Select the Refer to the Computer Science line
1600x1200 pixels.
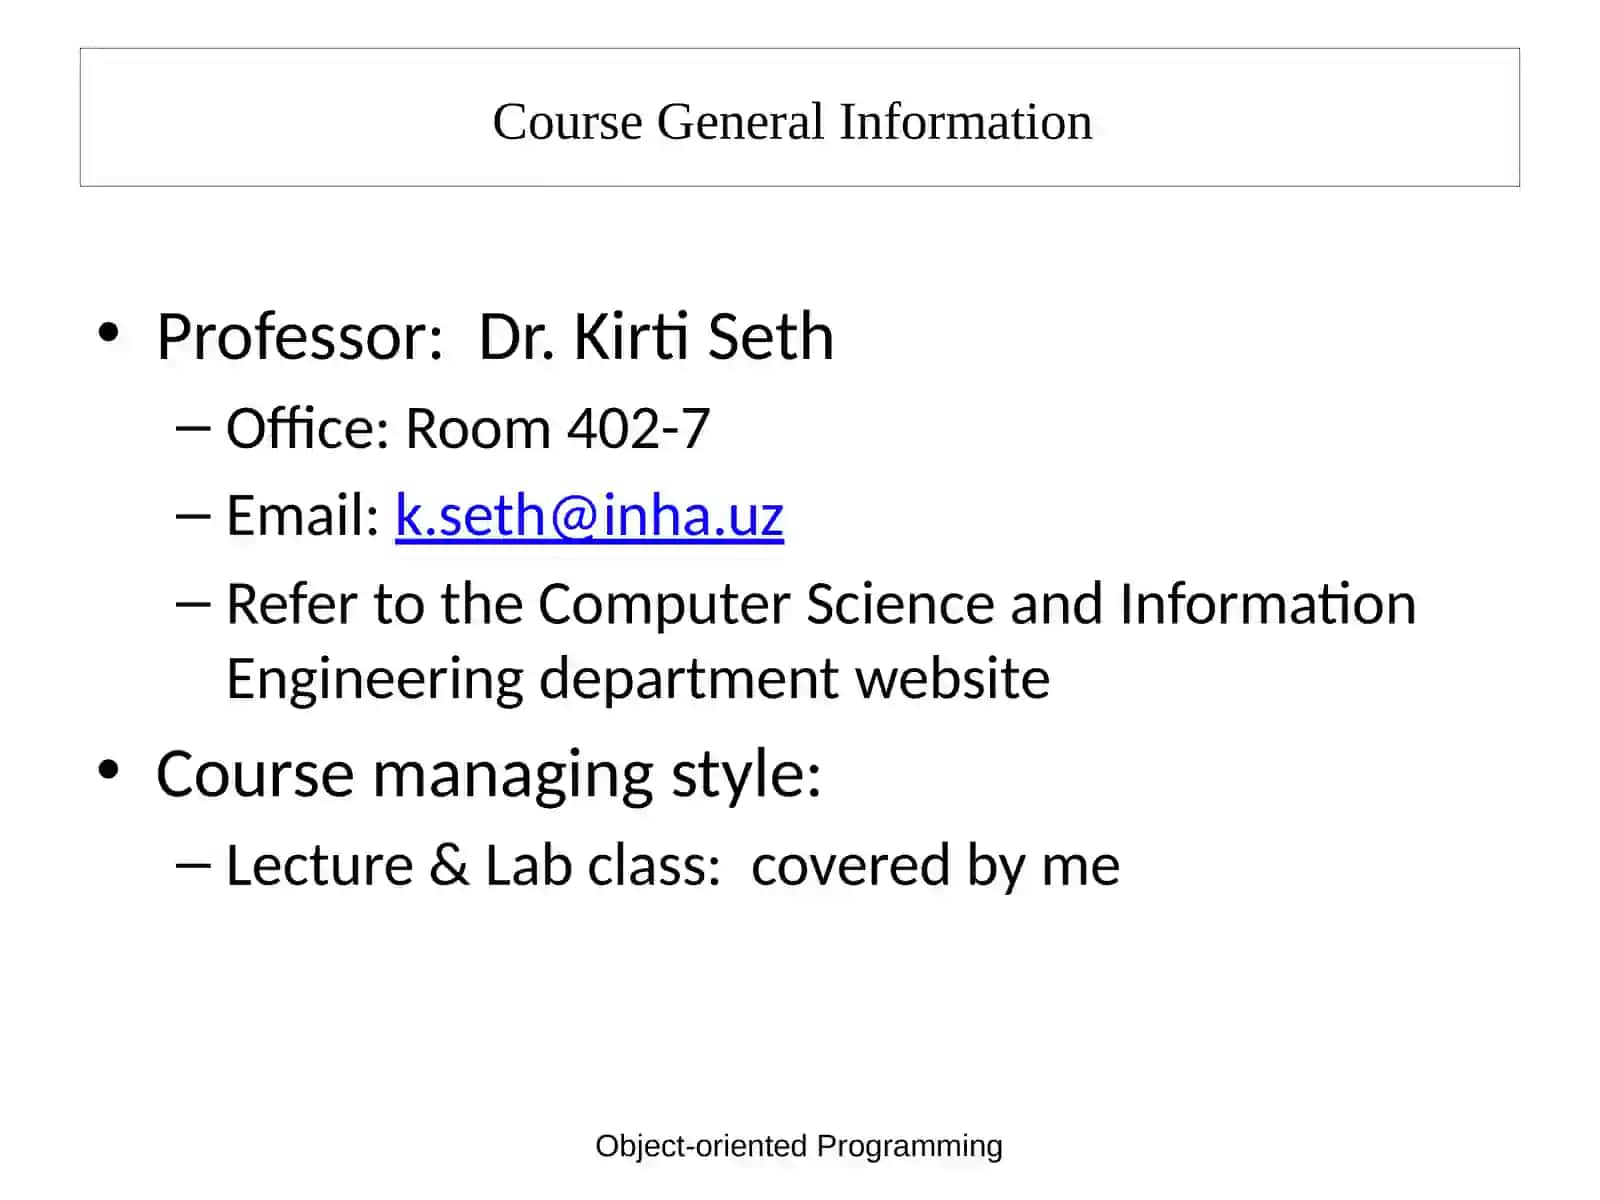[x=821, y=604]
